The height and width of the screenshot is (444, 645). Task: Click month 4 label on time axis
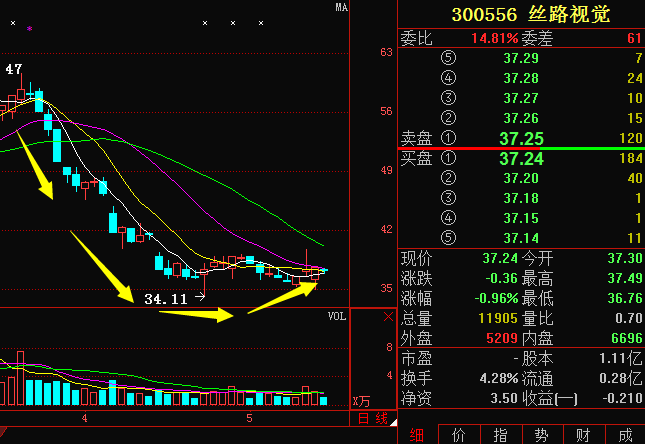click(84, 418)
